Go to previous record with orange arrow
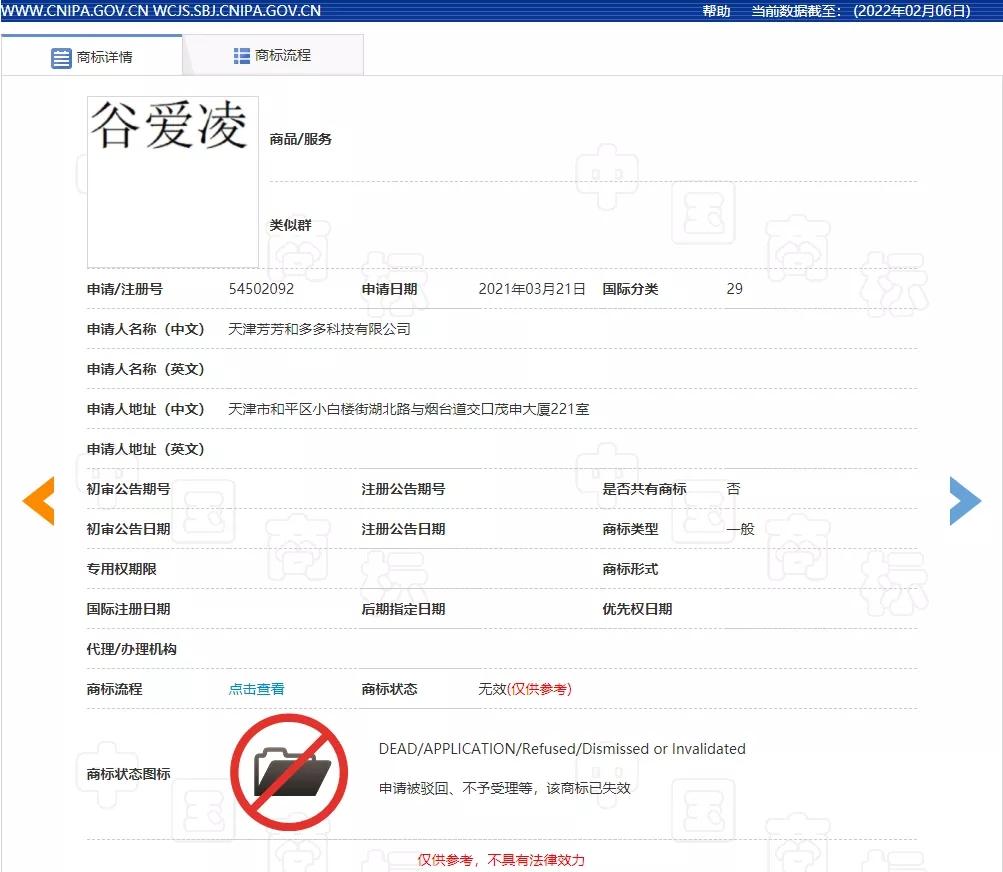The width and height of the screenshot is (1003, 872). (38, 500)
